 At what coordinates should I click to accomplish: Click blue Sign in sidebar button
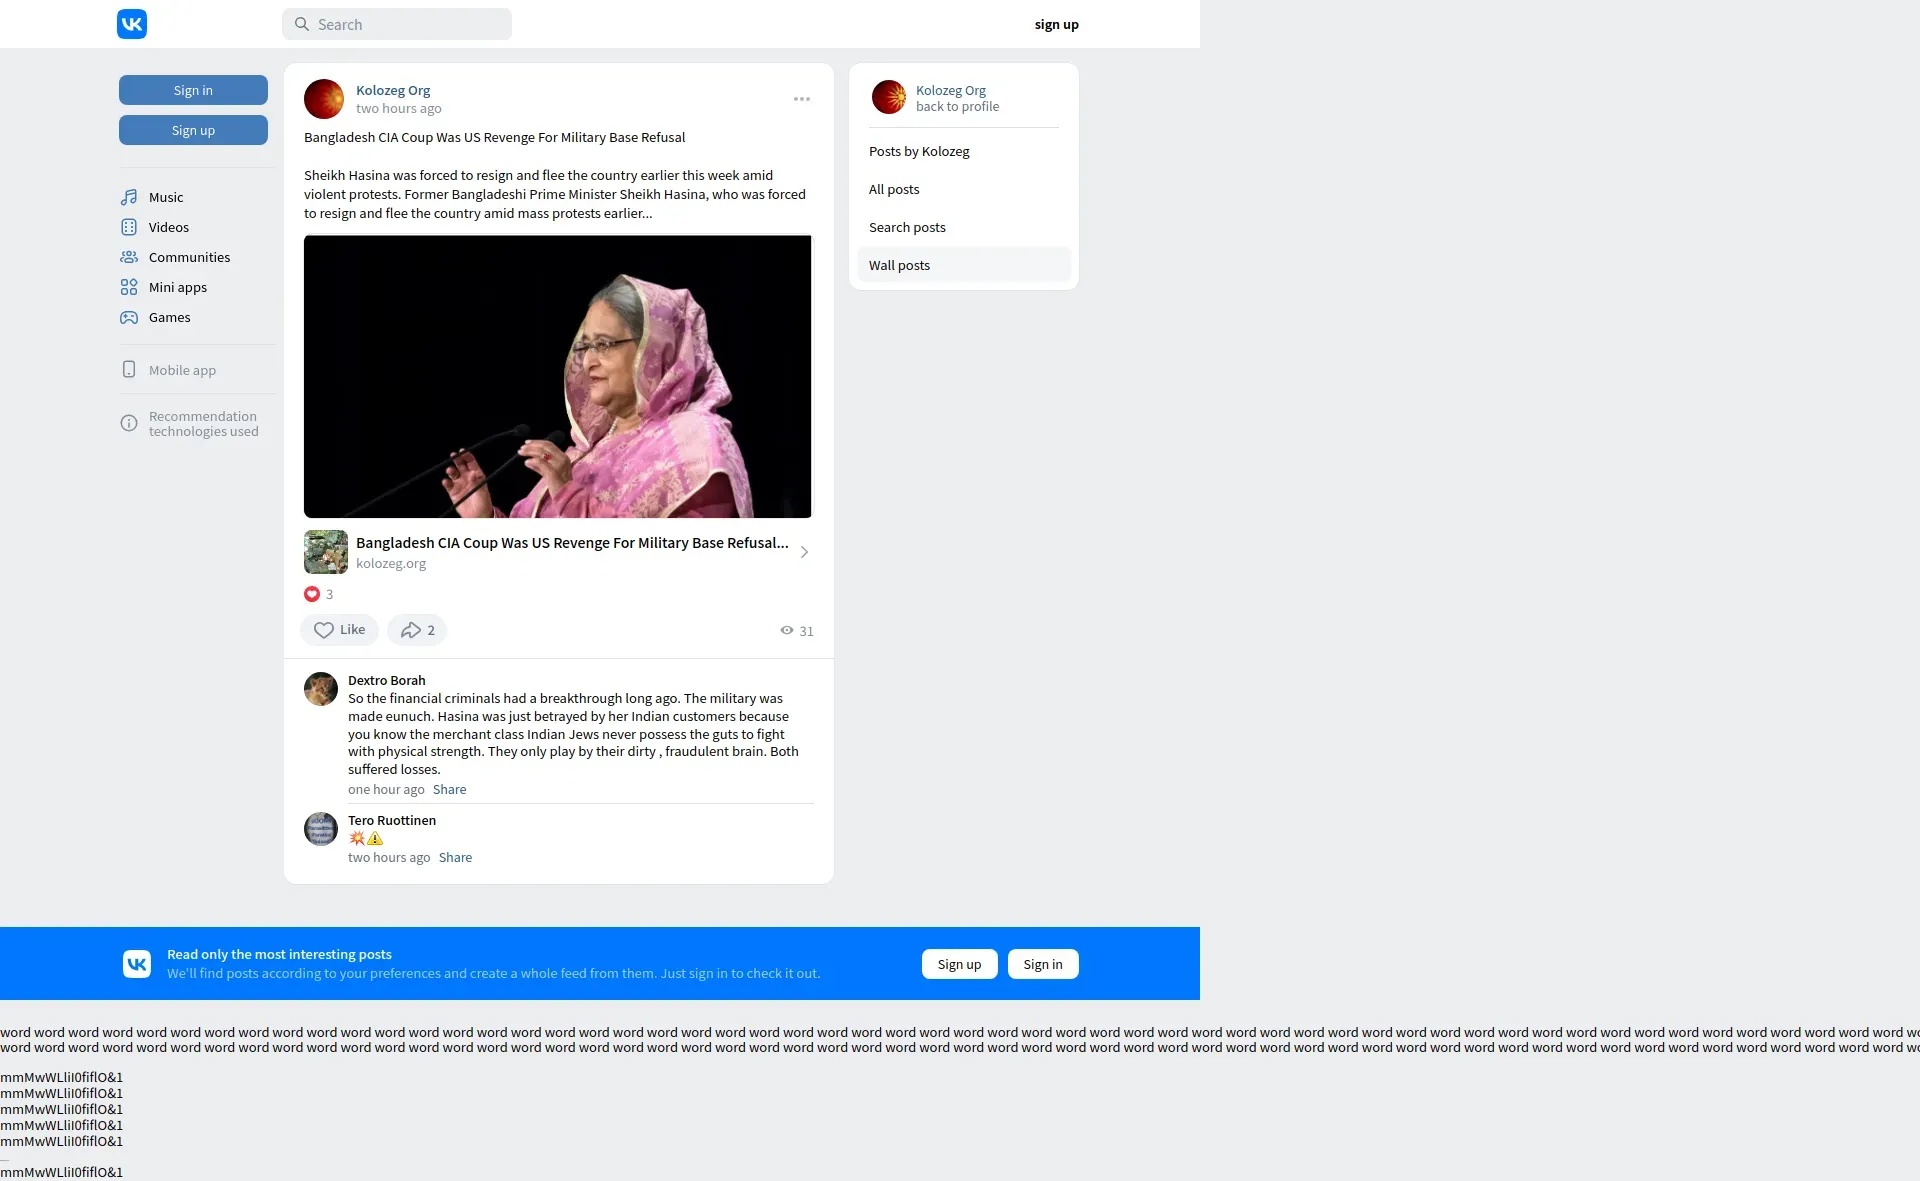click(193, 90)
